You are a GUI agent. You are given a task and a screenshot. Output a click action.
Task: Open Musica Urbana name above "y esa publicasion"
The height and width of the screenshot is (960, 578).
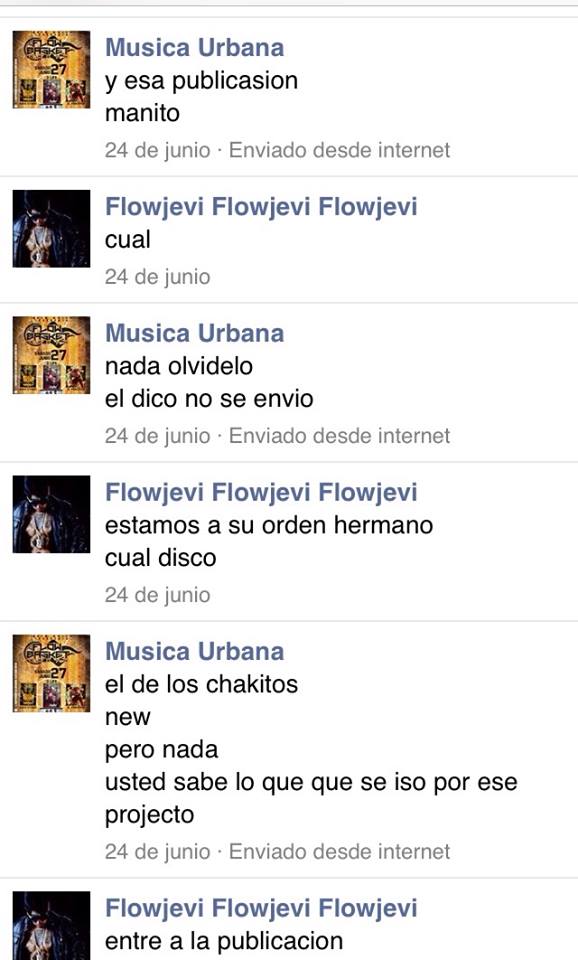pos(195,48)
